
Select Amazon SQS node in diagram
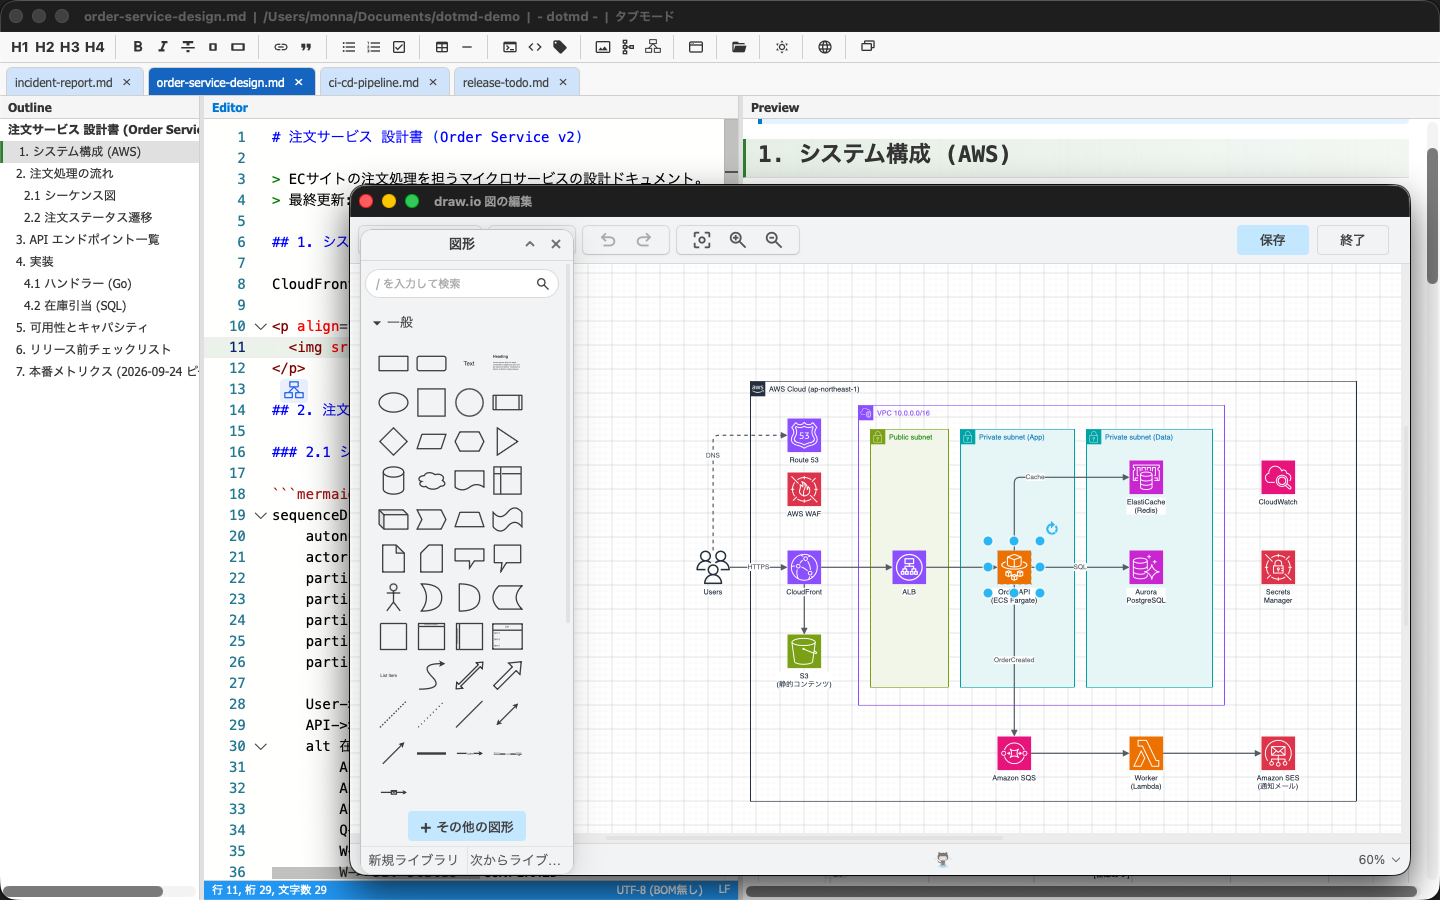click(x=1014, y=753)
